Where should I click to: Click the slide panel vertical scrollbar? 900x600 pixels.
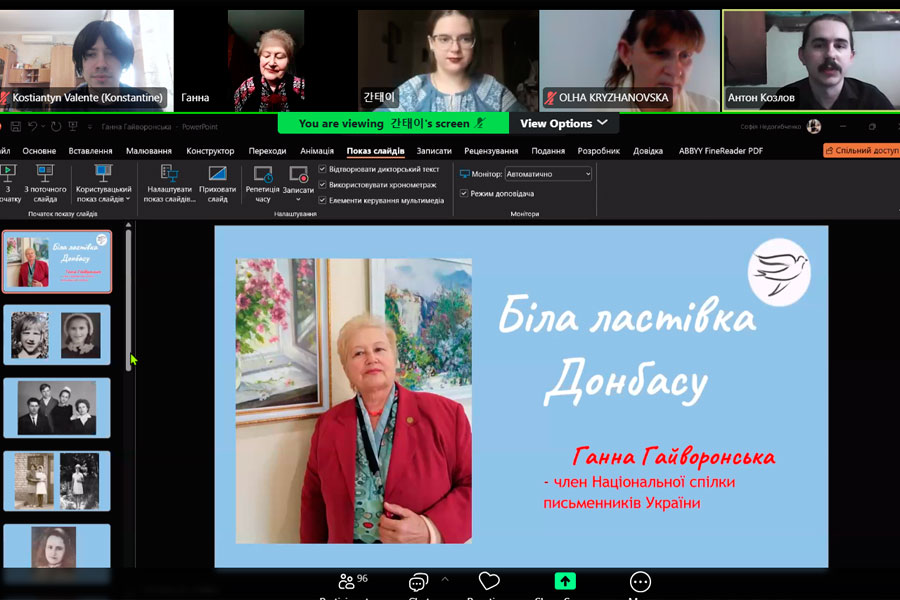129,300
